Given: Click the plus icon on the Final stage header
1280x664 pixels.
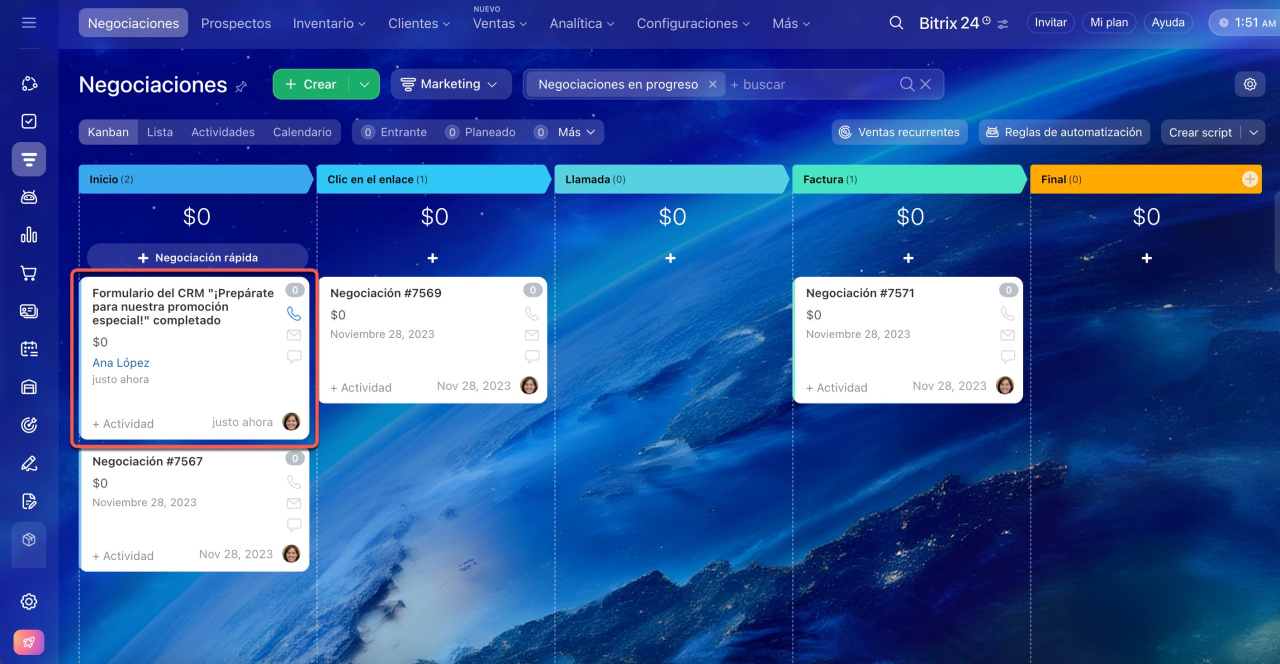Looking at the screenshot, I should [1249, 179].
